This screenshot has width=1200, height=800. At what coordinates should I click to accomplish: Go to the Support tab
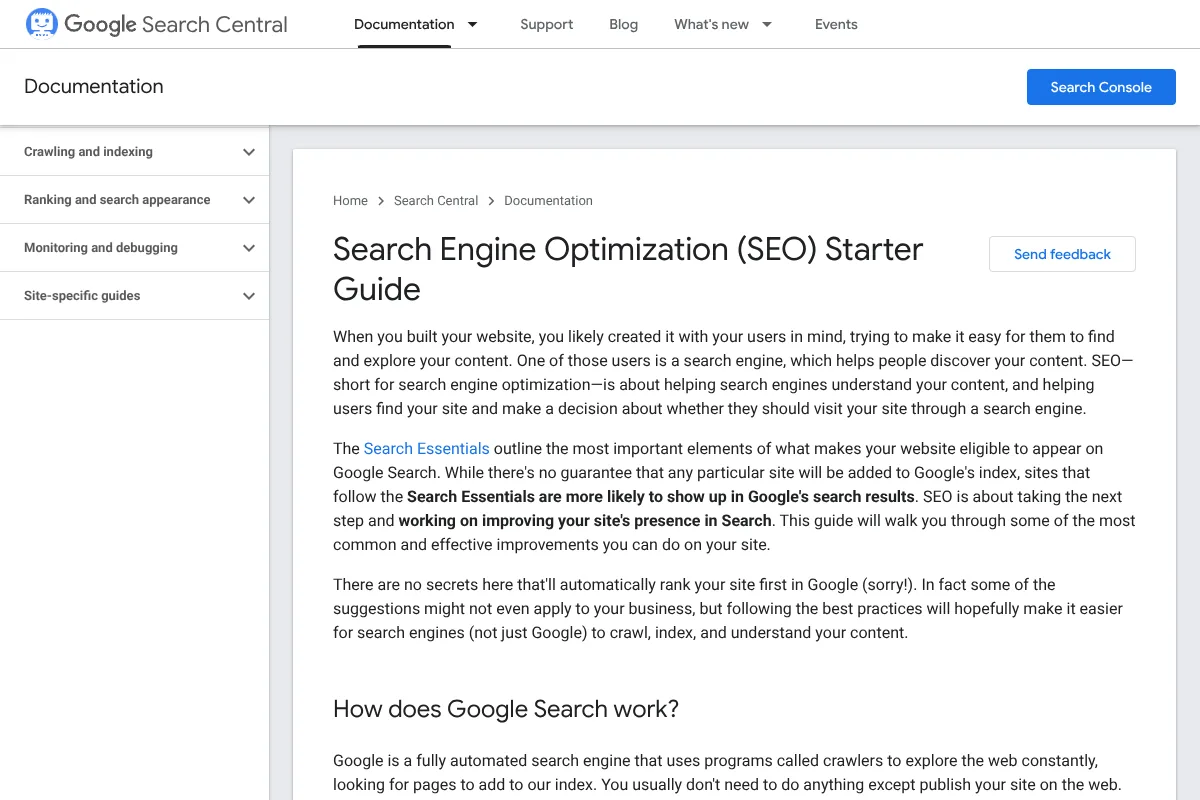(547, 24)
